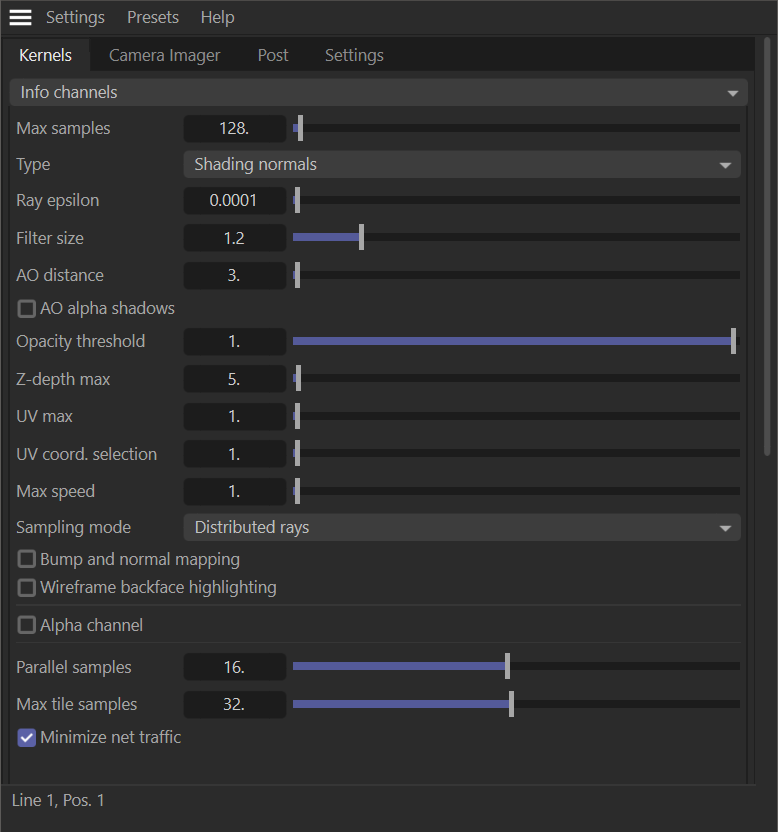
Task: Open Sampling mode dropdown showing Distributed rays
Action: pyautogui.click(x=461, y=527)
